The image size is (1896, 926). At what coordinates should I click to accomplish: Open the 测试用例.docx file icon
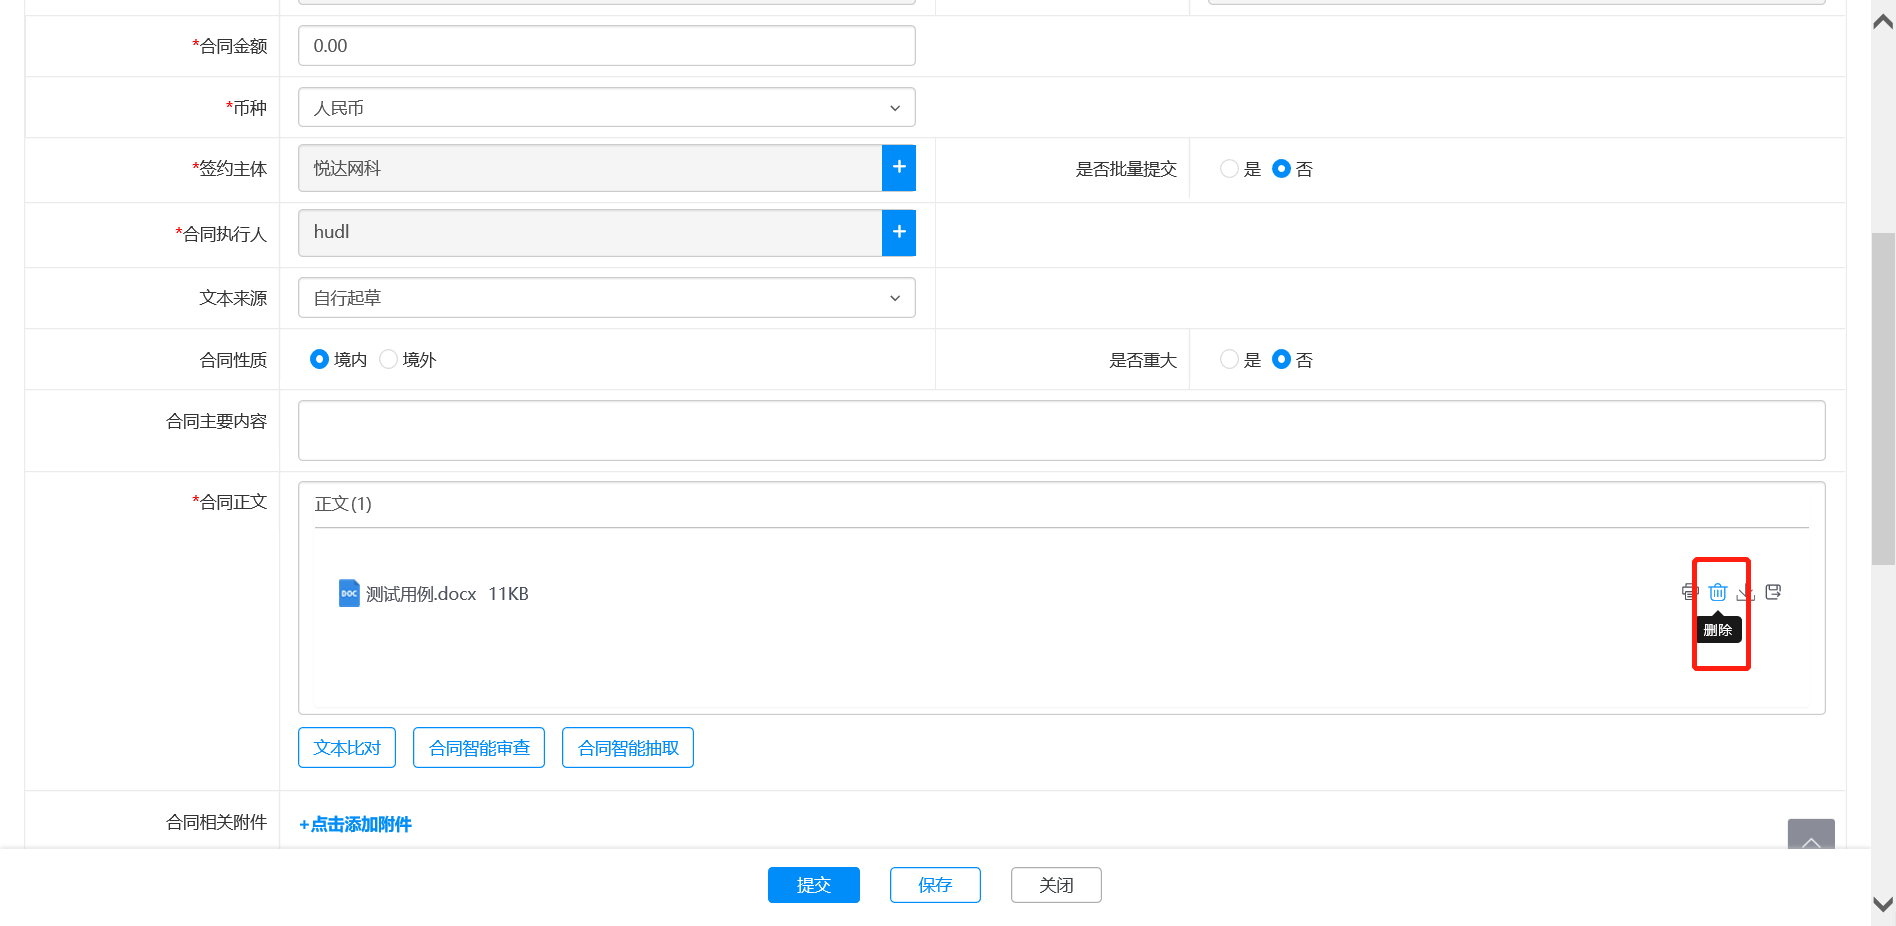click(x=349, y=593)
